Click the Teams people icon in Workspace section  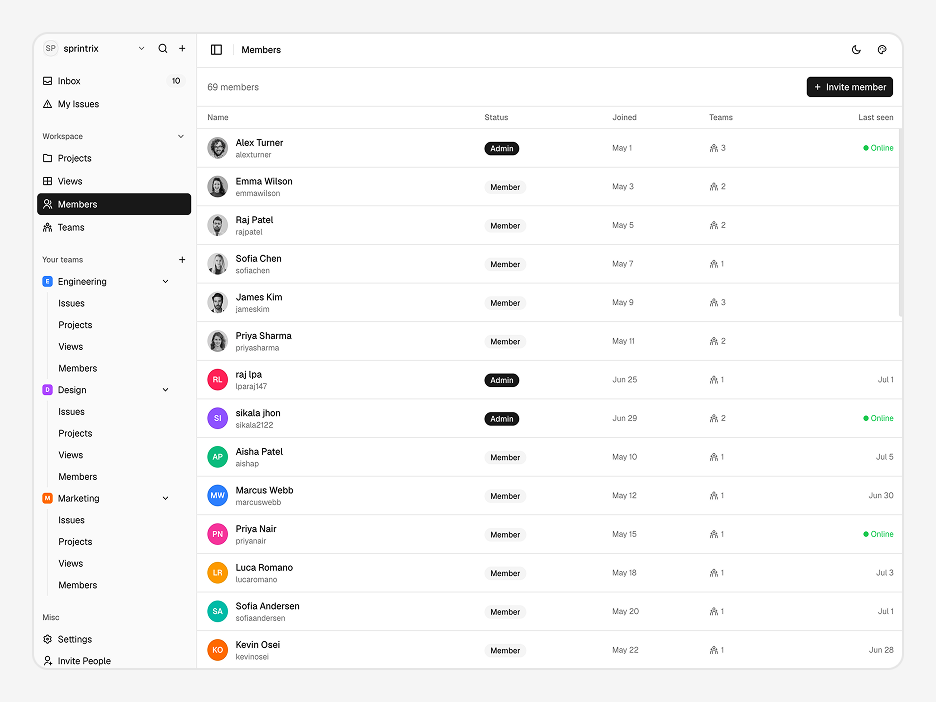(x=48, y=227)
